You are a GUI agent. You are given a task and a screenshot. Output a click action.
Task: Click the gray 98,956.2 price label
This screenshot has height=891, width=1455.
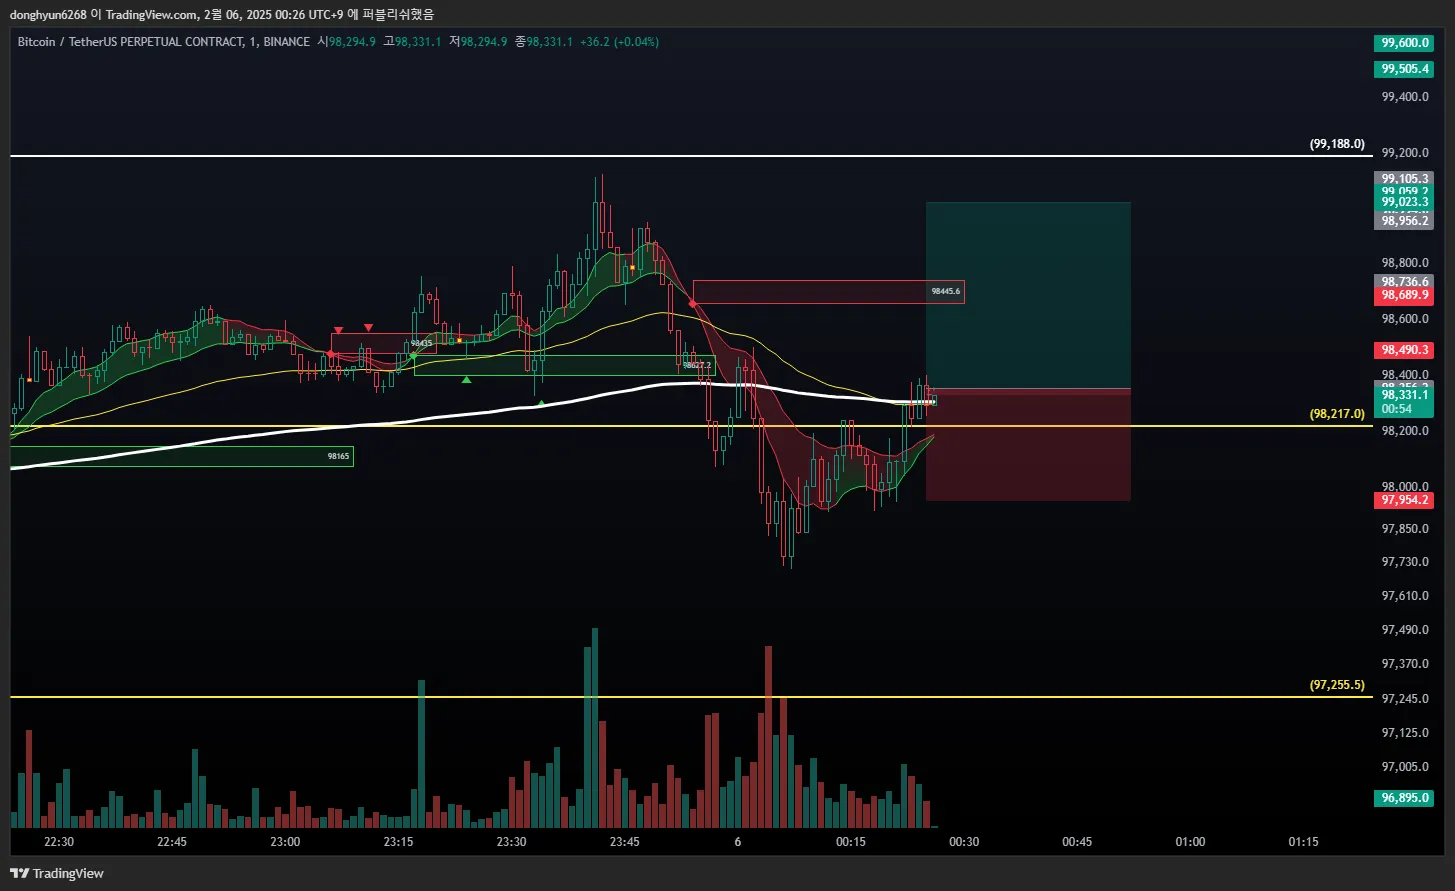1404,220
